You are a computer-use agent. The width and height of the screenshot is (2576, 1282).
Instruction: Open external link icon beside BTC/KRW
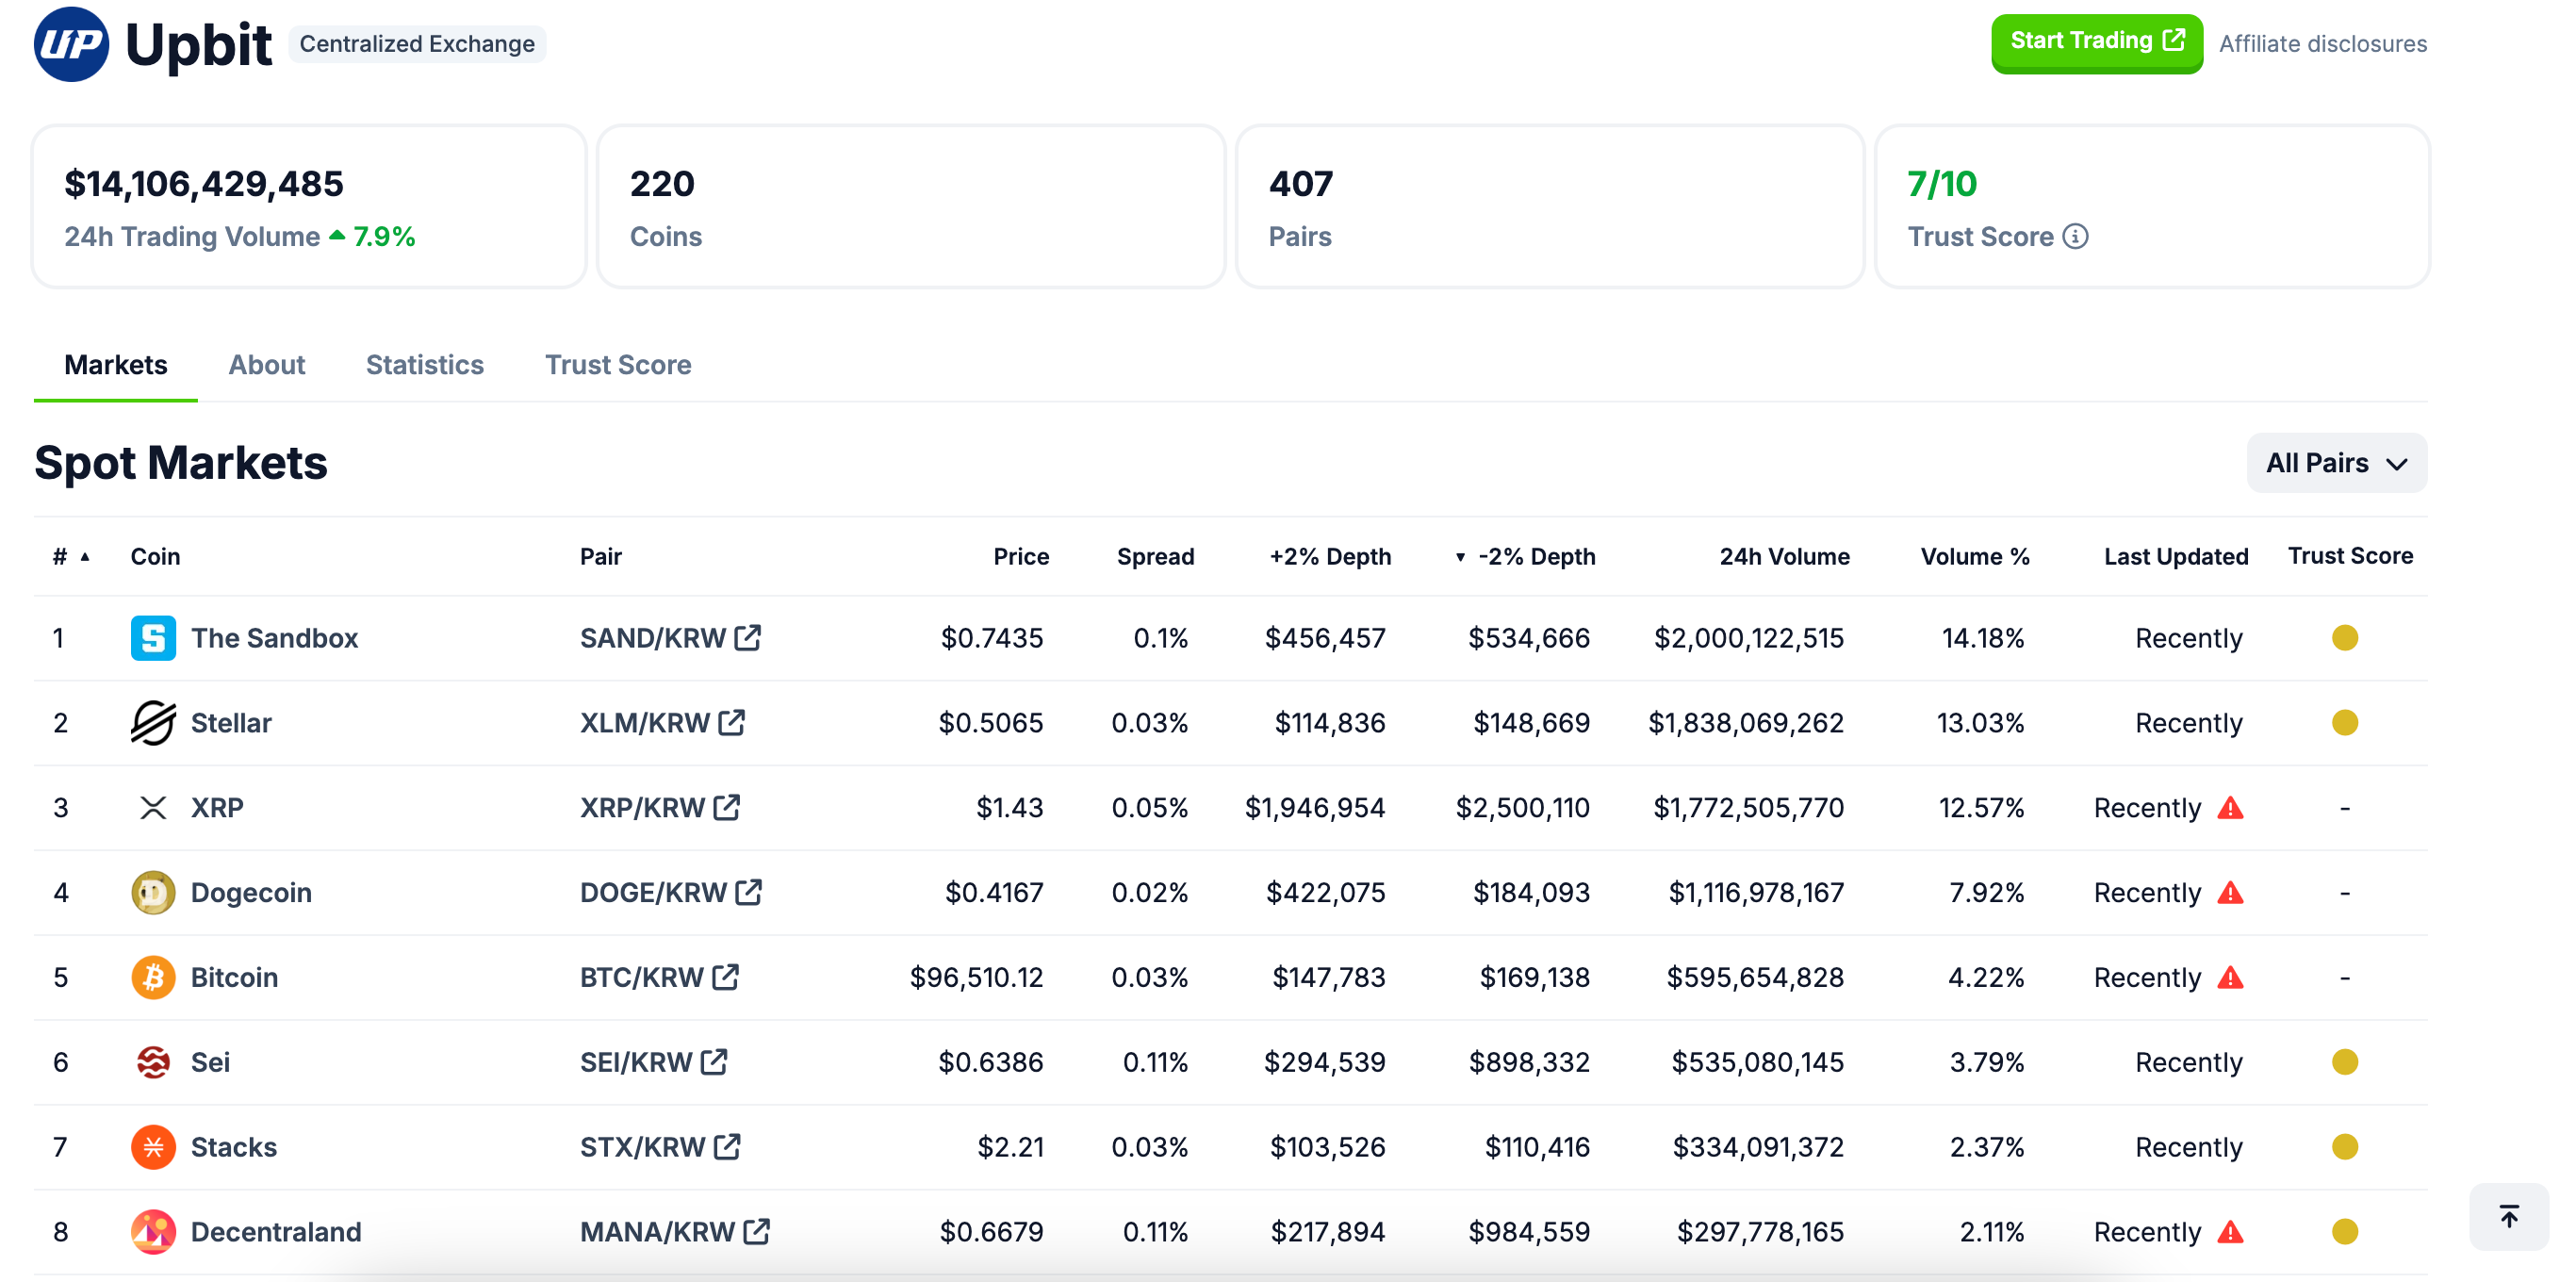[726, 977]
